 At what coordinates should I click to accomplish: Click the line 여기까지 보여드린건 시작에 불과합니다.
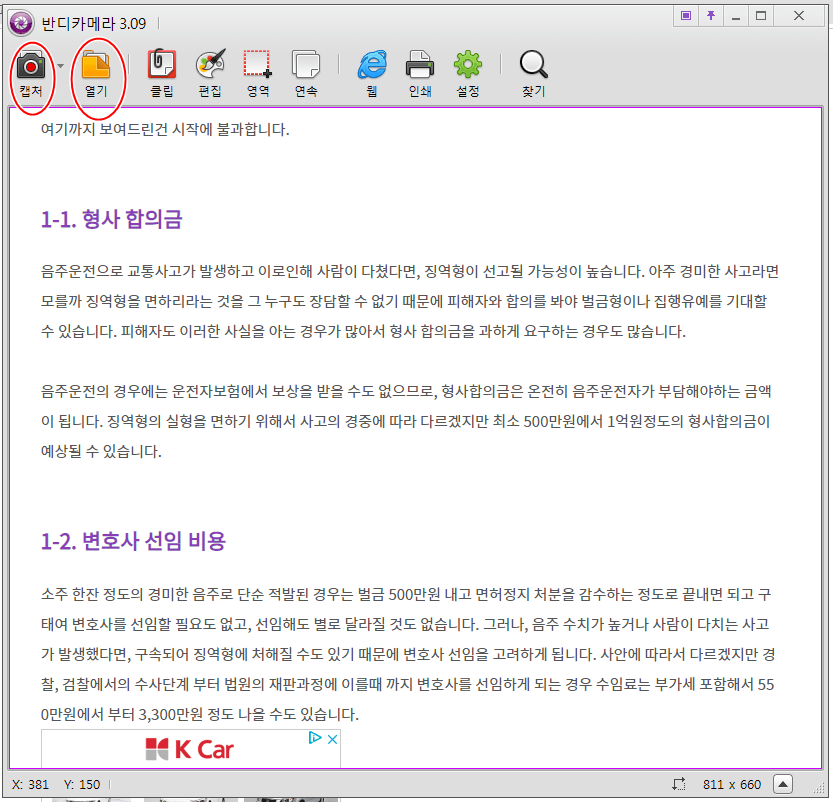coord(165,129)
